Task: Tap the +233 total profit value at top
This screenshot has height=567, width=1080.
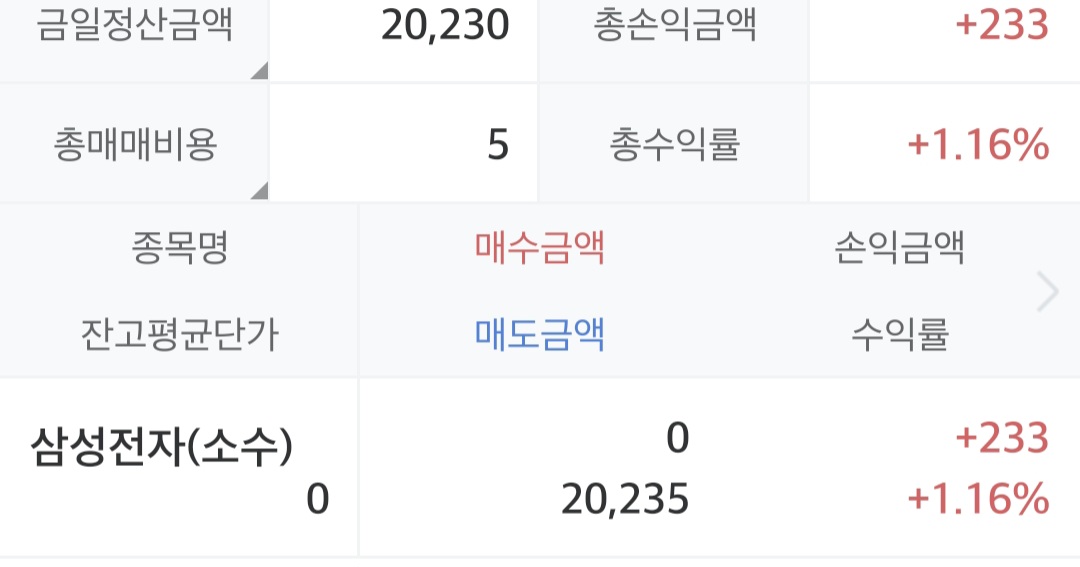Action: [1001, 27]
